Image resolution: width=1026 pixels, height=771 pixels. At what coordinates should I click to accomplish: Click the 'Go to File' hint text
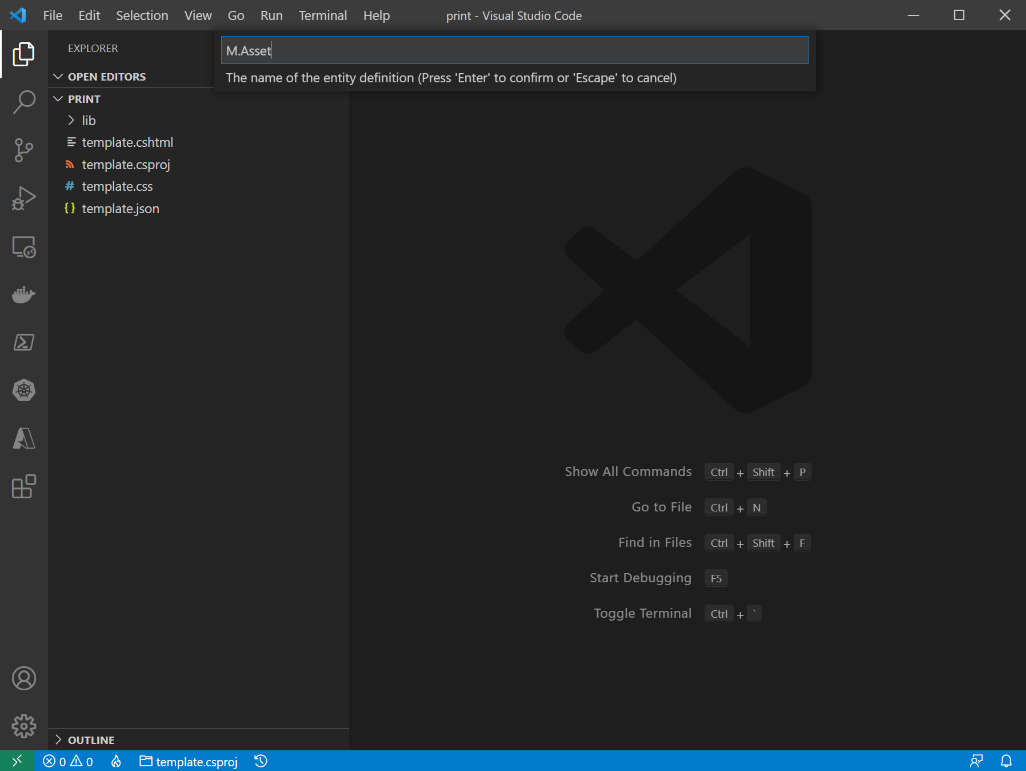[662, 507]
